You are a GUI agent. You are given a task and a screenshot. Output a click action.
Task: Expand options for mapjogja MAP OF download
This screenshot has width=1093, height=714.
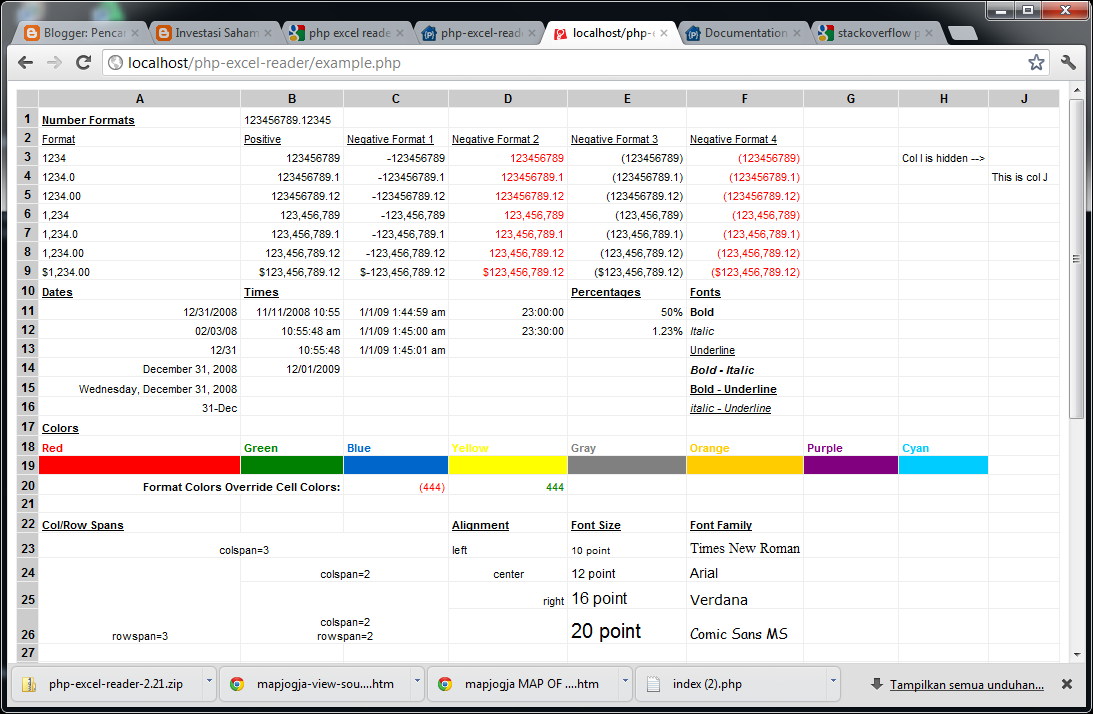click(x=623, y=684)
